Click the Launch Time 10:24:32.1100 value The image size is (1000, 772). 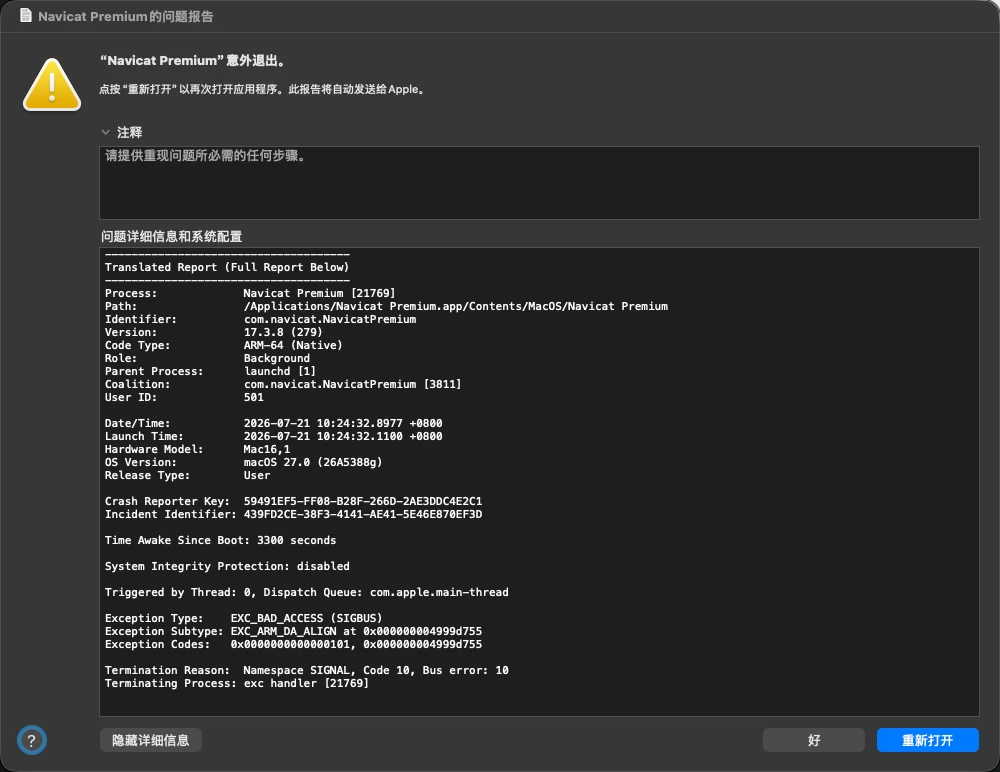342,436
